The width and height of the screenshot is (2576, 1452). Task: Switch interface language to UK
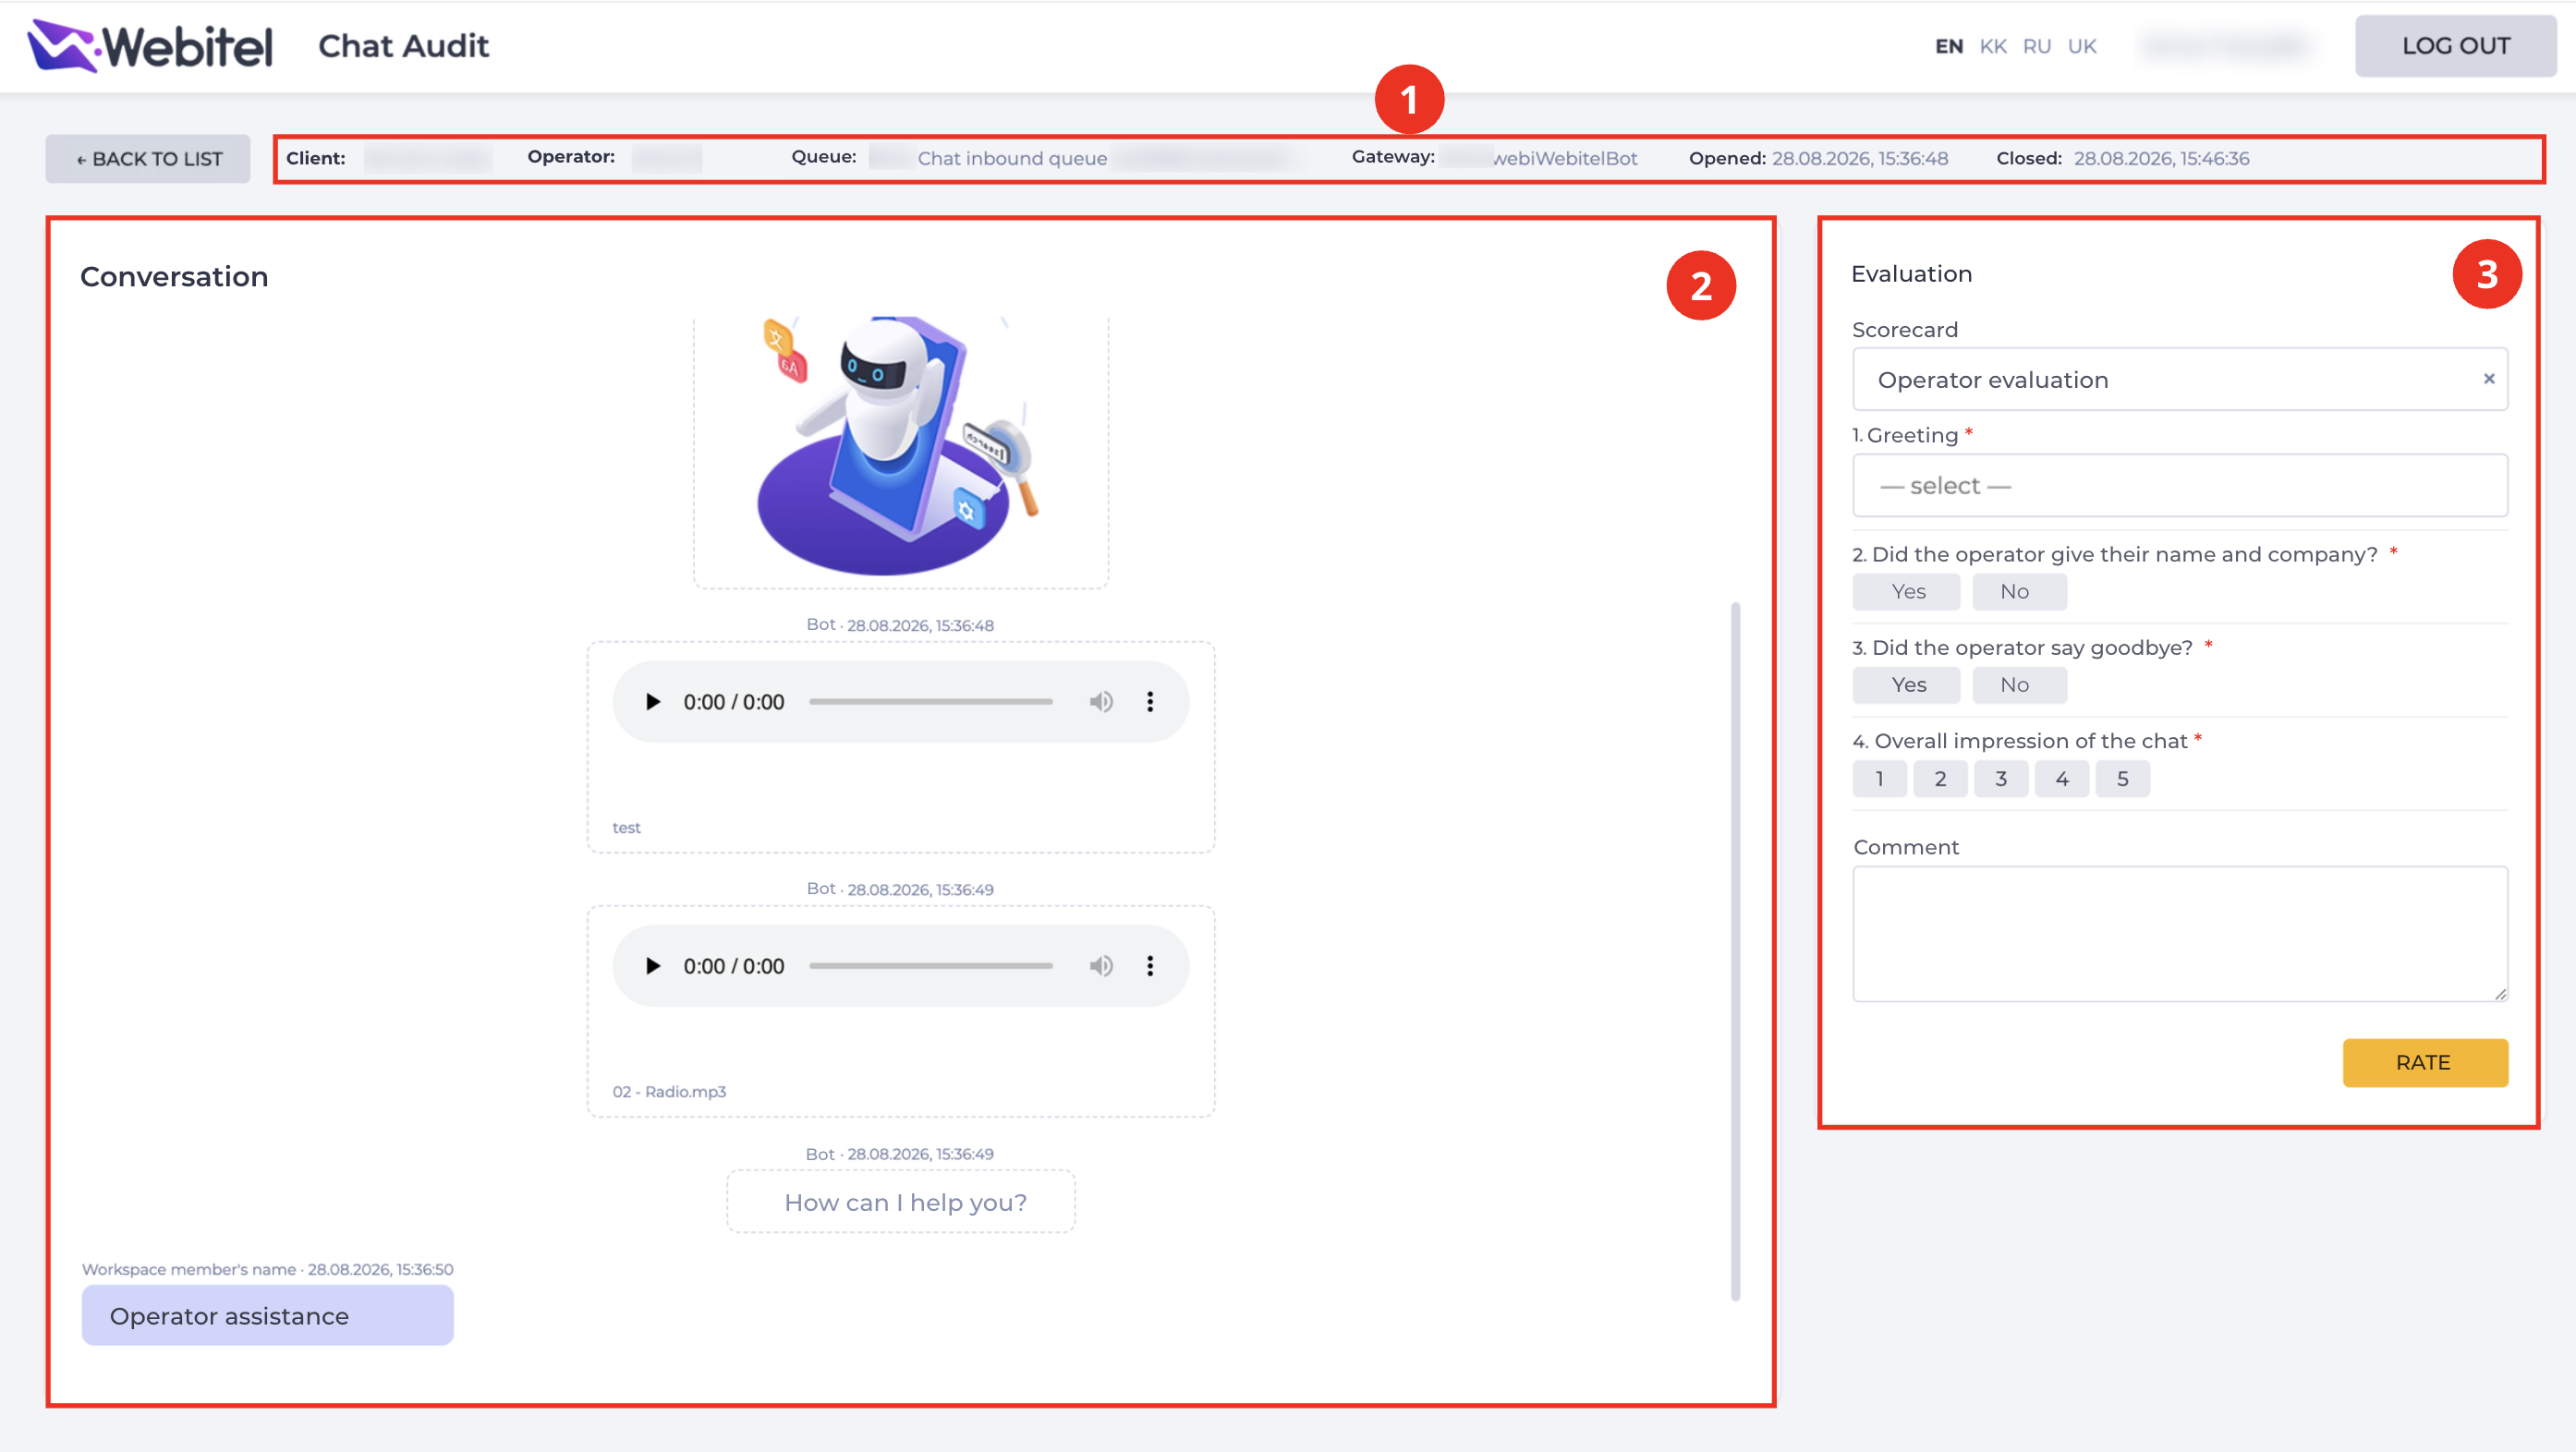coord(2082,46)
